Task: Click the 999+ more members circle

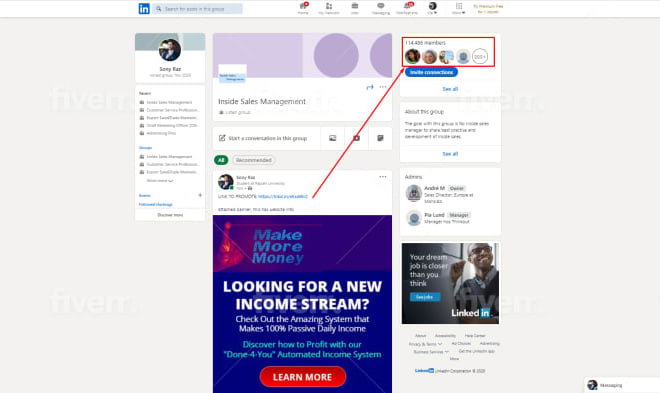Action: pyautogui.click(x=480, y=56)
